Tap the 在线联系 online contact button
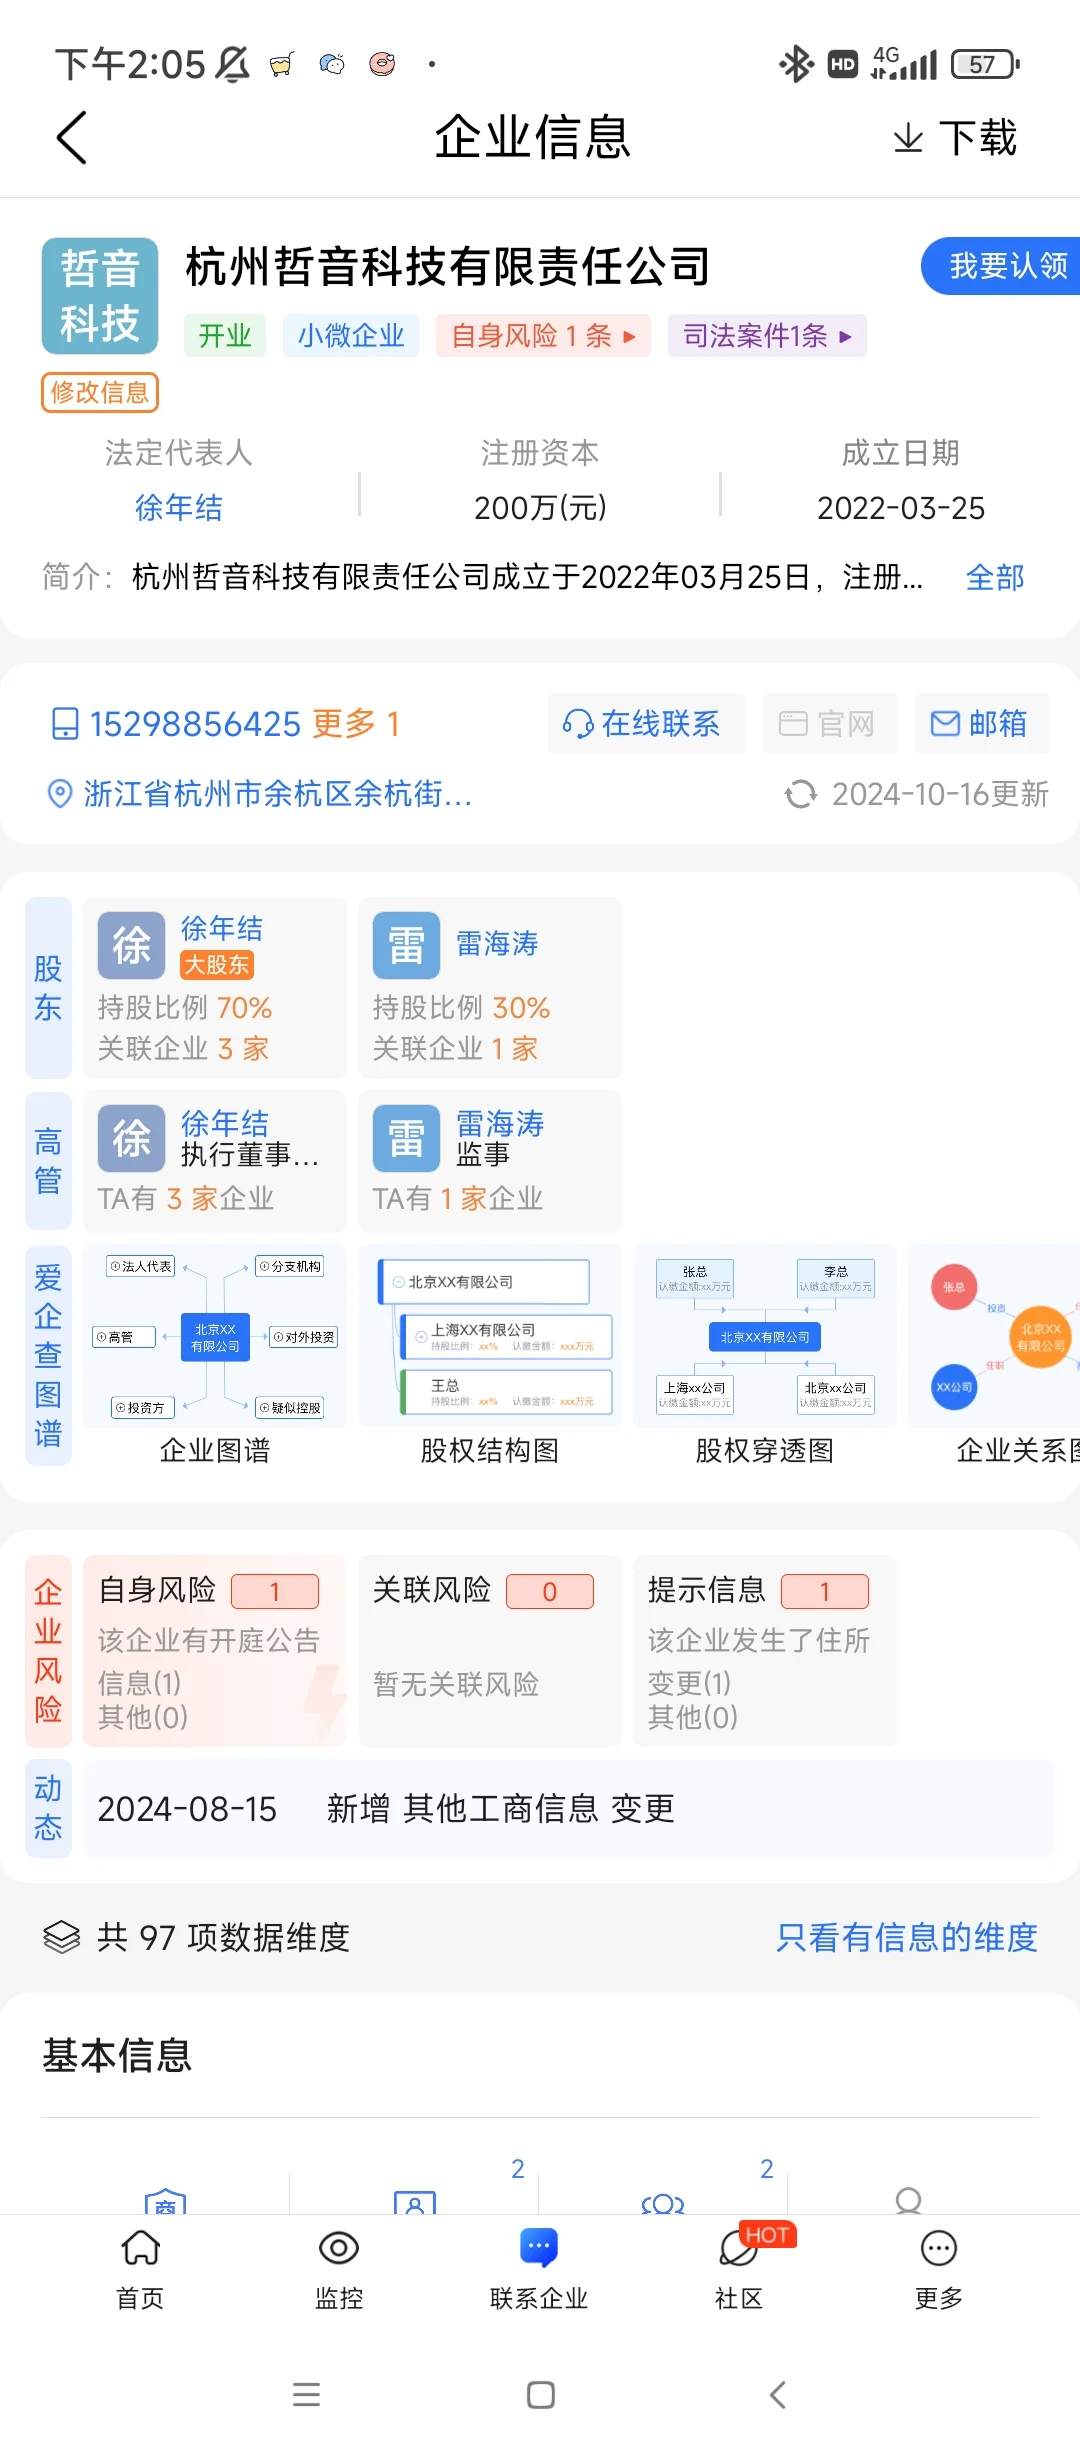 coord(646,724)
